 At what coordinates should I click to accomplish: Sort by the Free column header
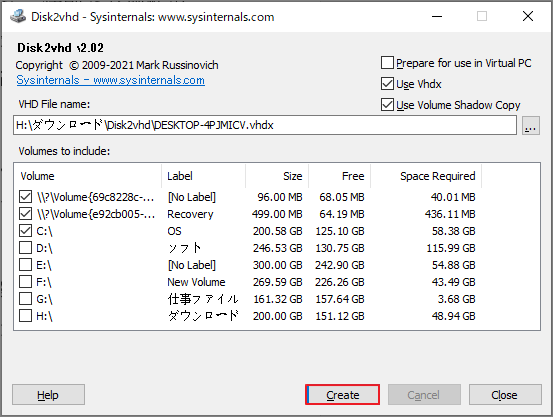(340, 176)
